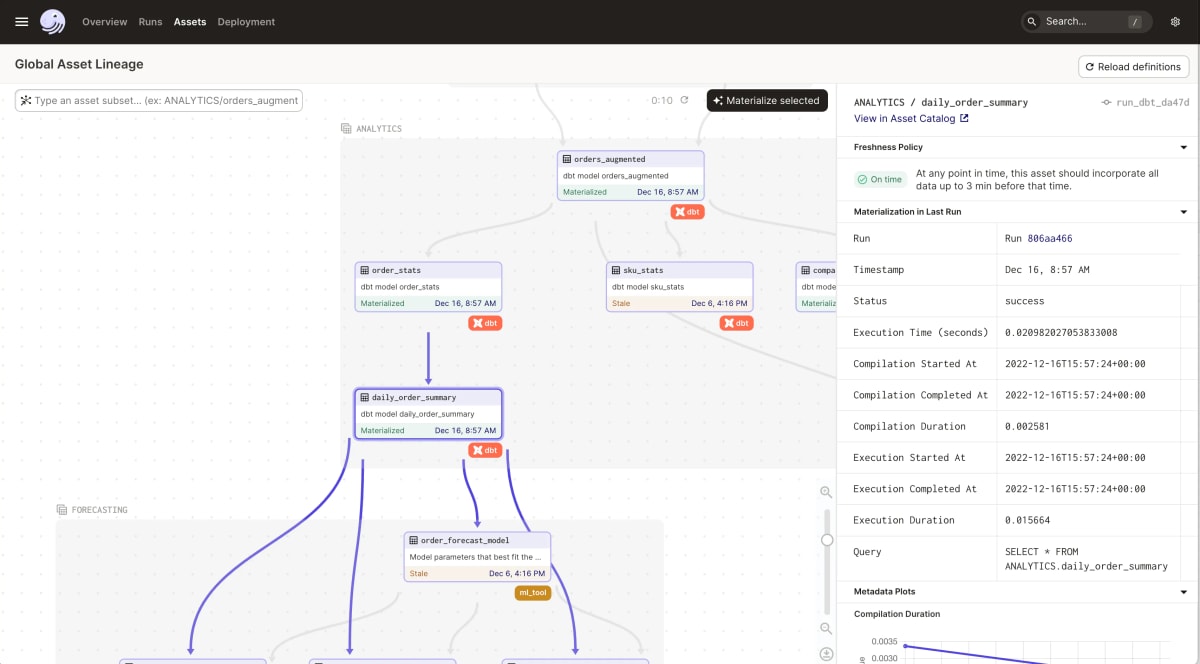Click the table icon on sku_stats node
This screenshot has width=1200, height=664.
pyautogui.click(x=616, y=270)
